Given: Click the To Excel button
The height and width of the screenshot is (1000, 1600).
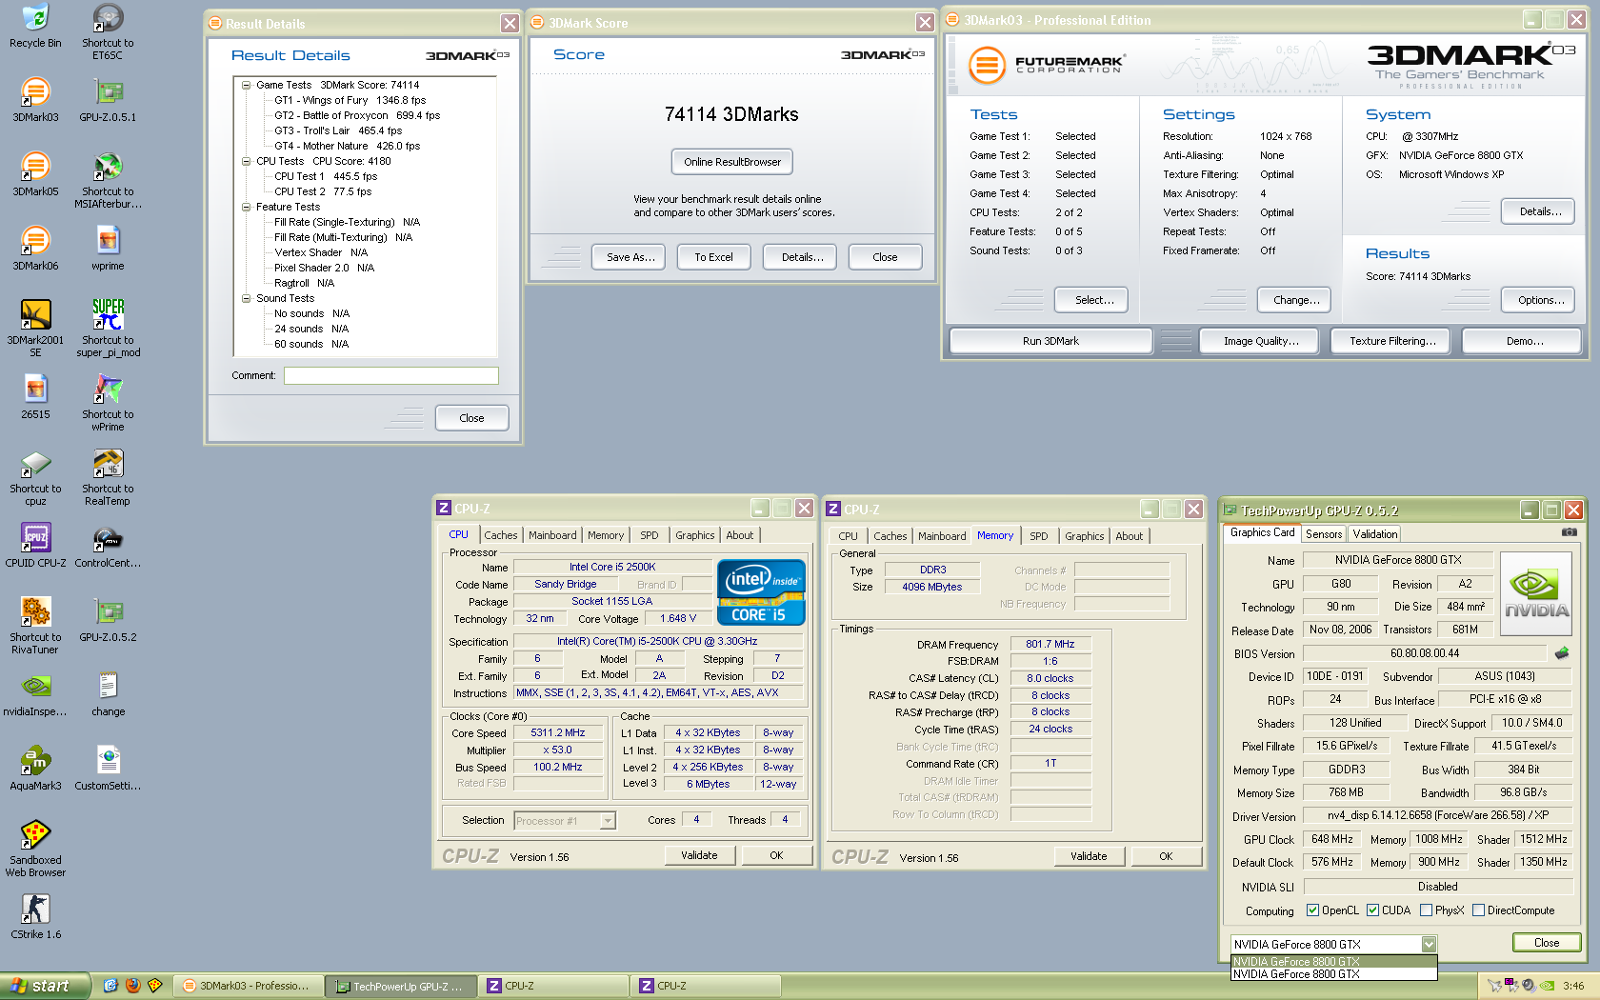Looking at the screenshot, I should pos(714,257).
